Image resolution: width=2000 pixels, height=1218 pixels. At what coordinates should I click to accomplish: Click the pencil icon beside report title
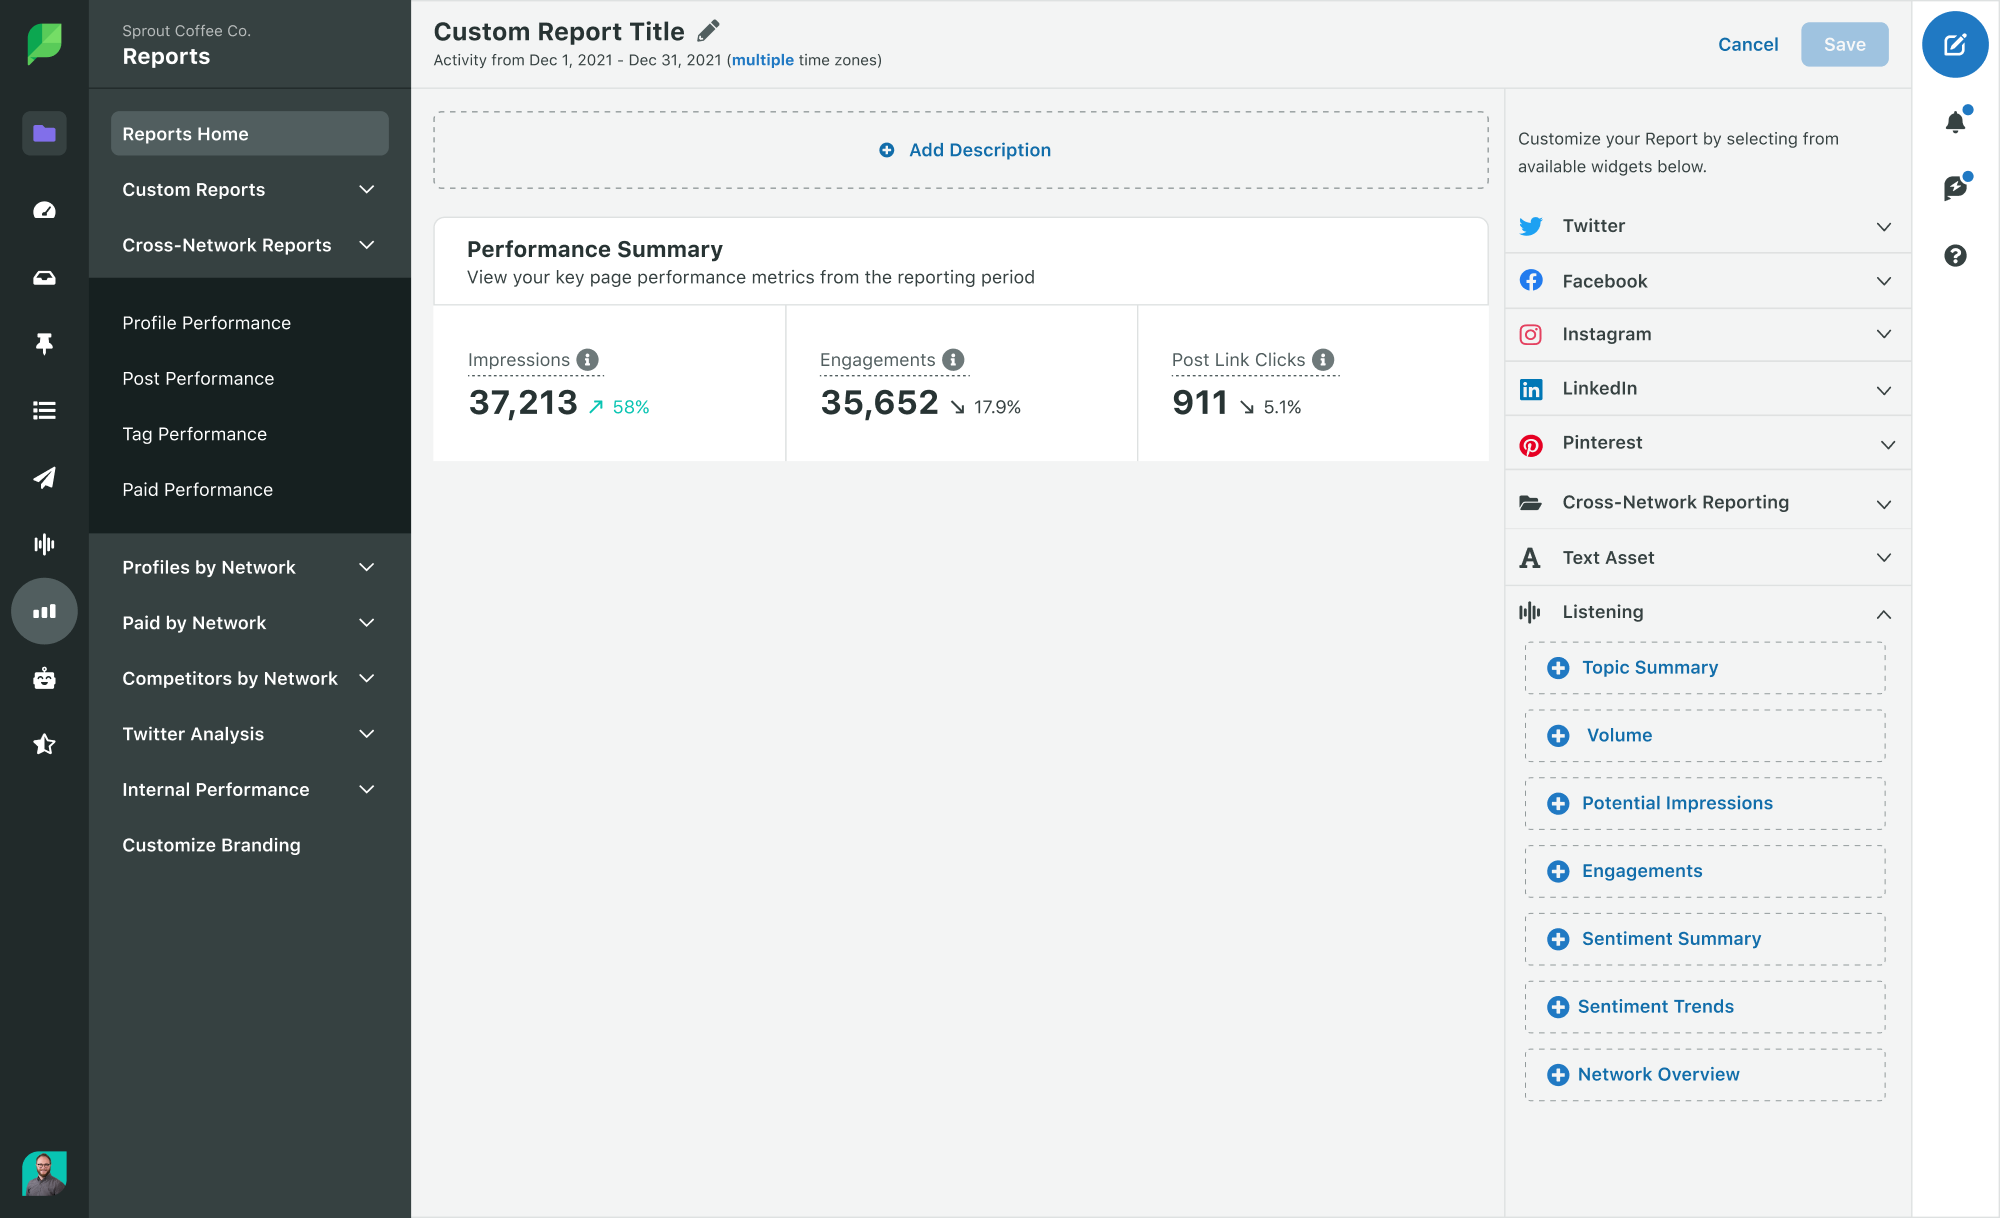pyautogui.click(x=709, y=31)
